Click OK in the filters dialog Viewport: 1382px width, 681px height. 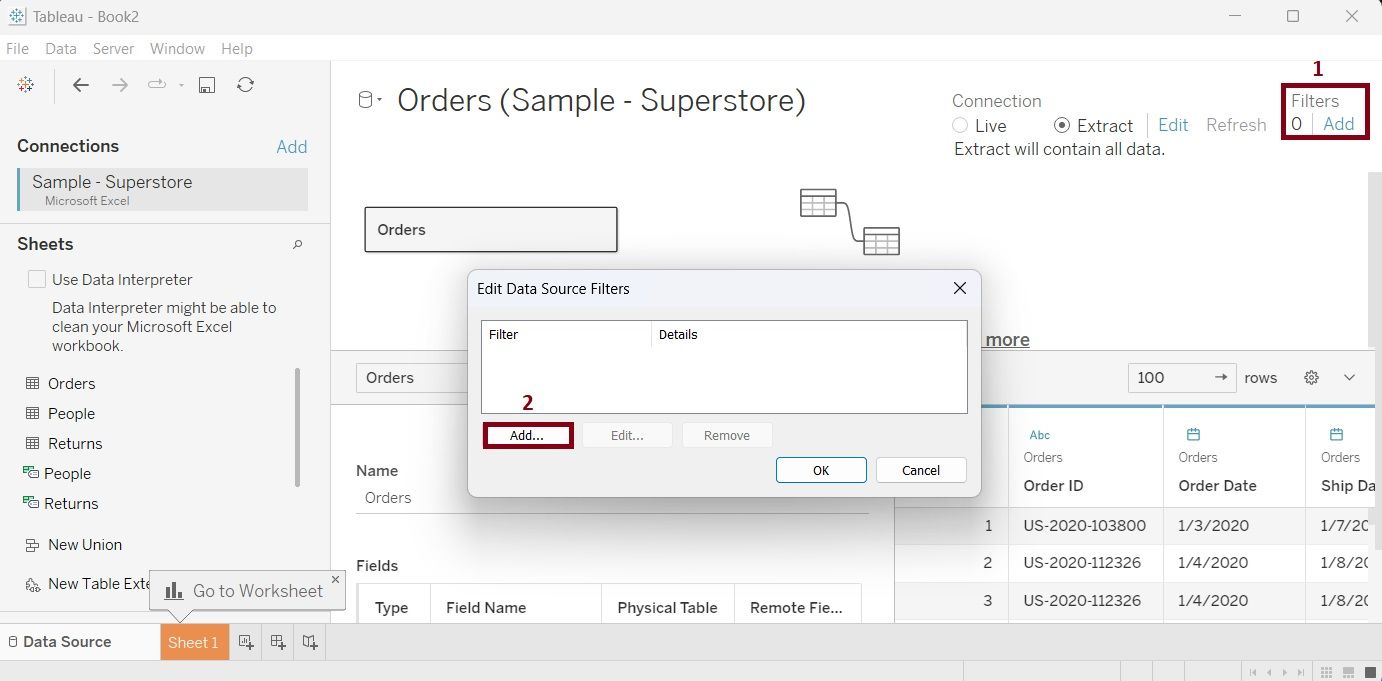(x=821, y=470)
